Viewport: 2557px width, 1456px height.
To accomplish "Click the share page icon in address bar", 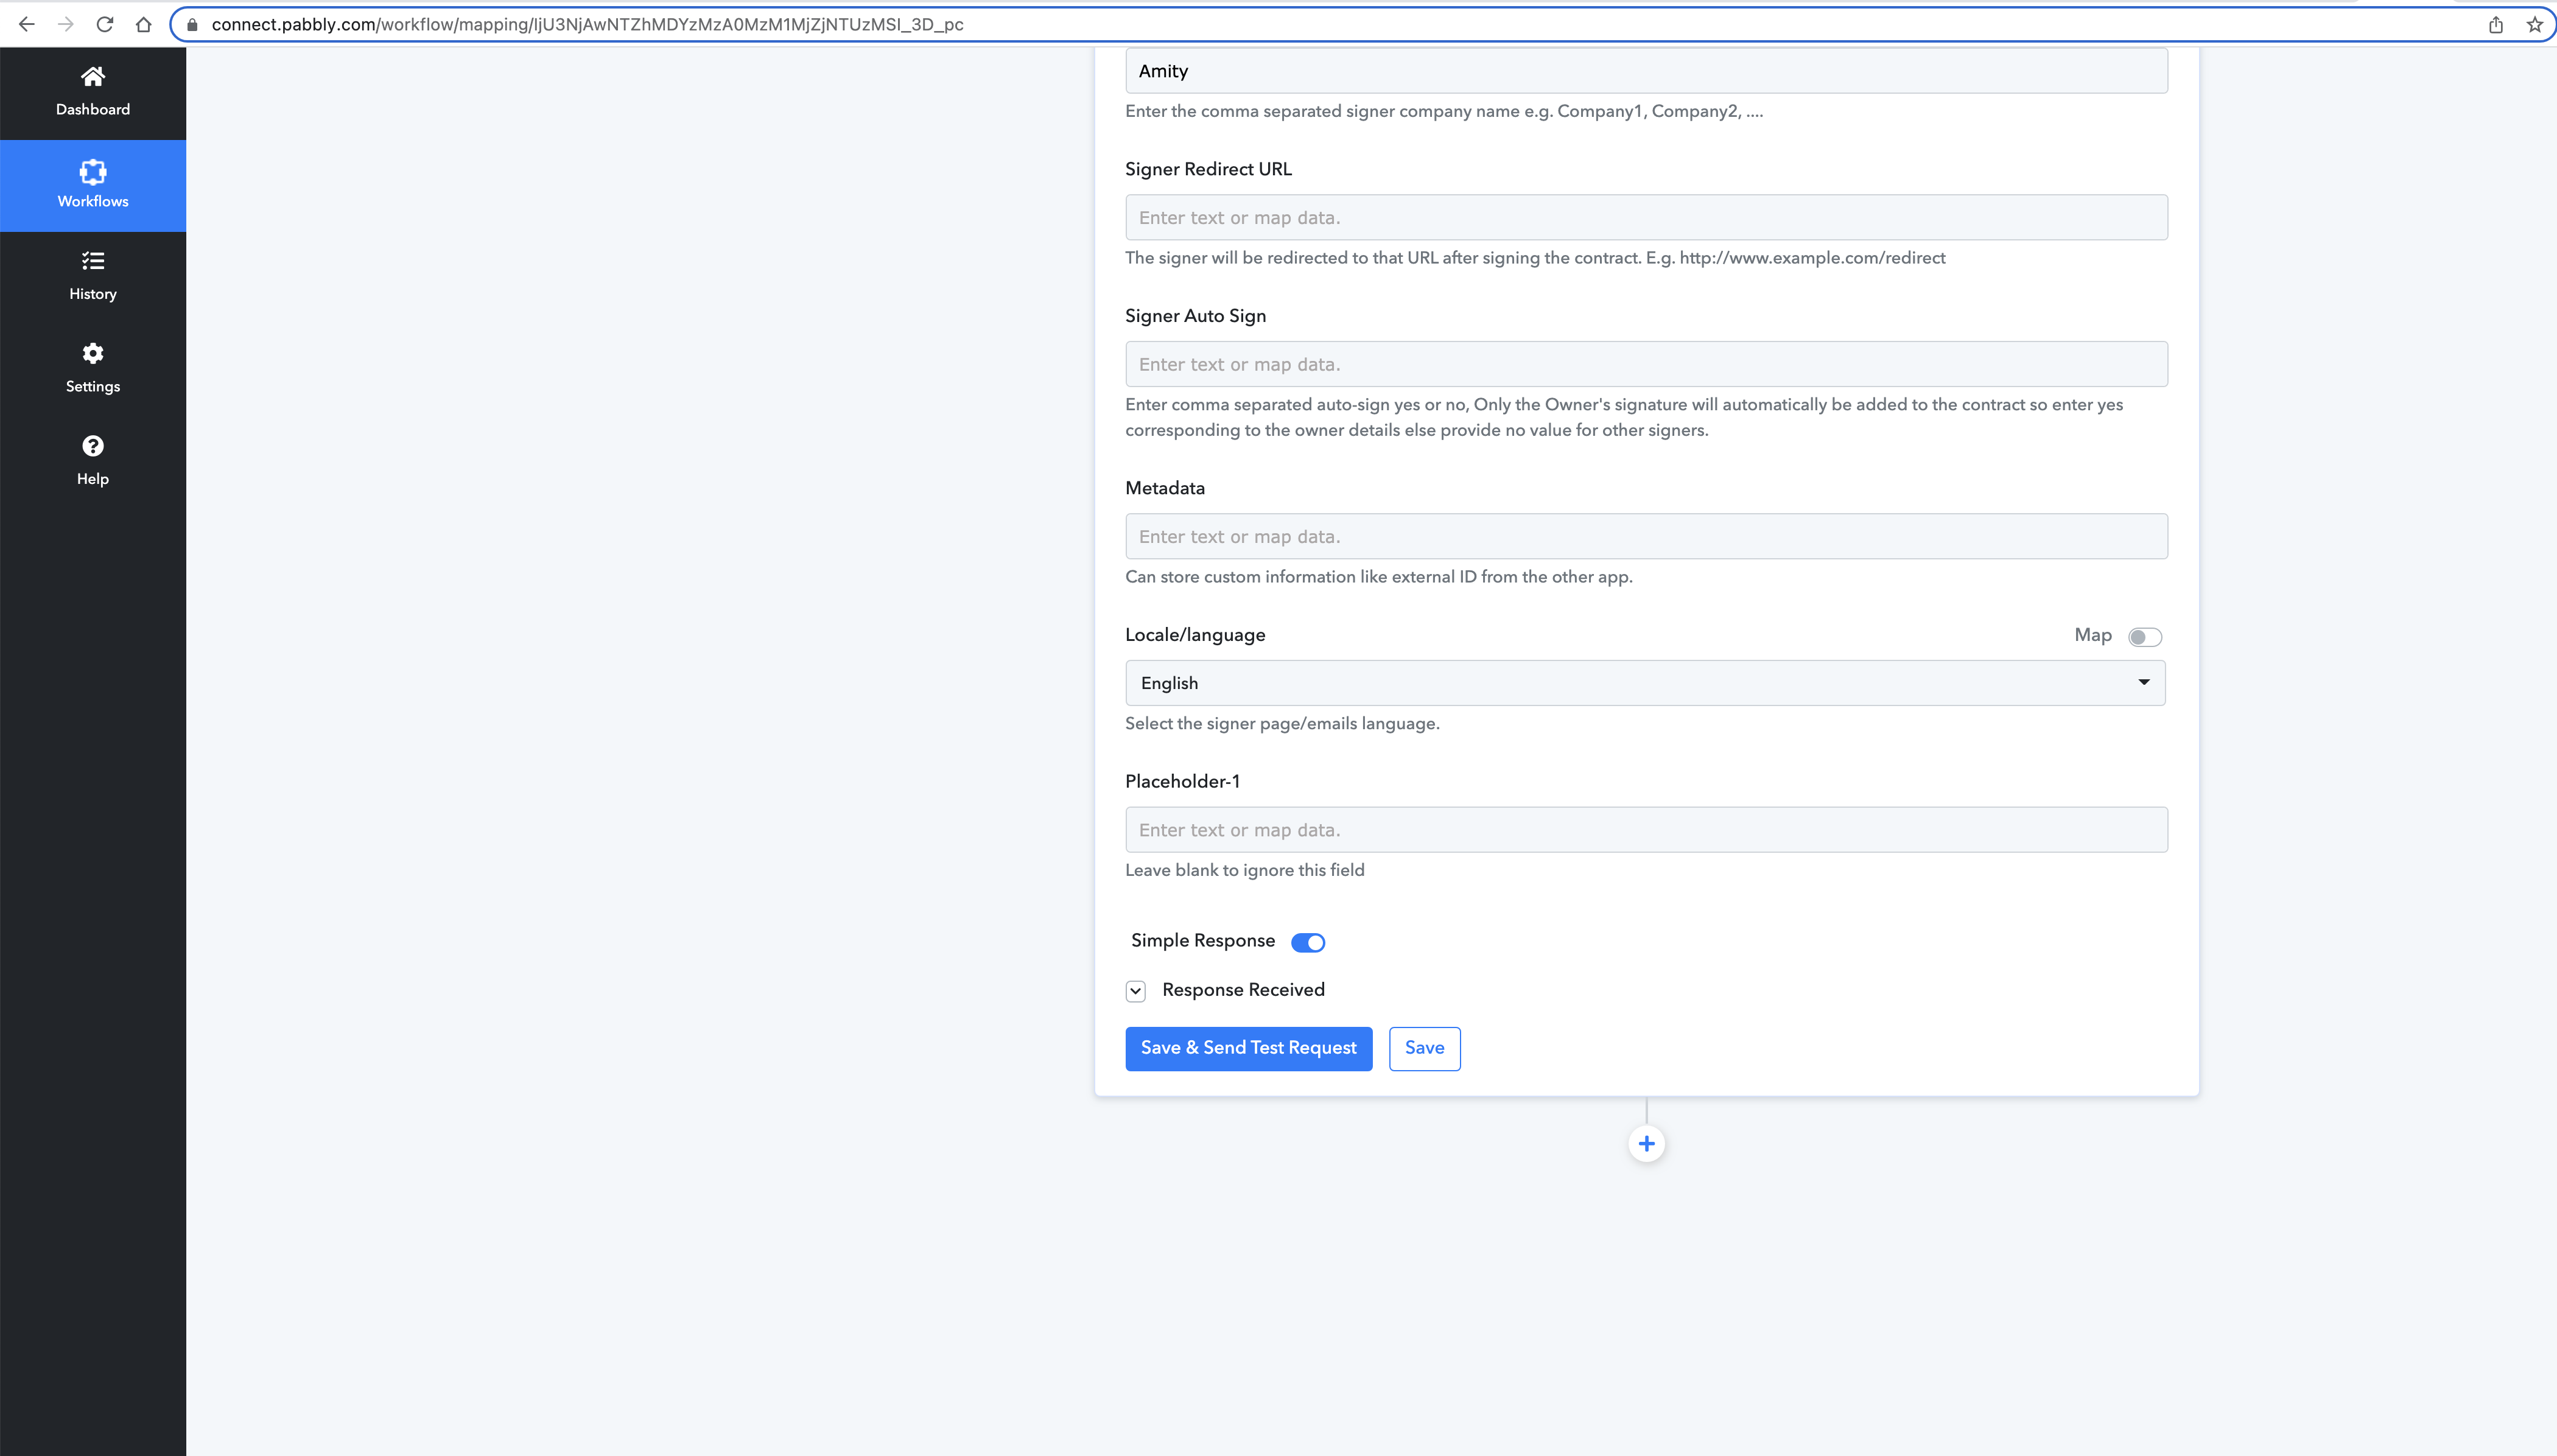I will 2495,24.
